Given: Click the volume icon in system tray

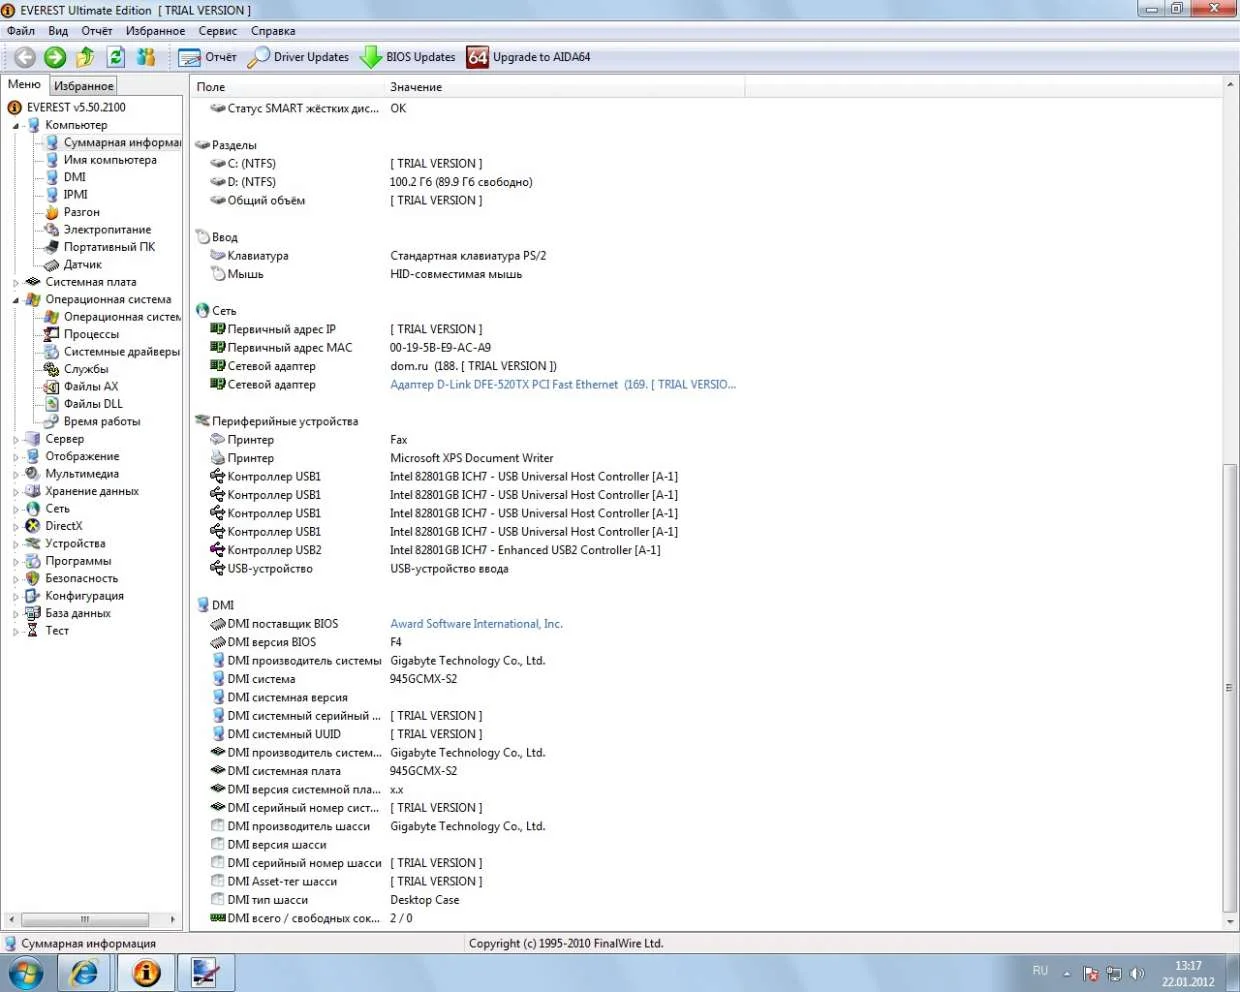Looking at the screenshot, I should pos(1137,974).
